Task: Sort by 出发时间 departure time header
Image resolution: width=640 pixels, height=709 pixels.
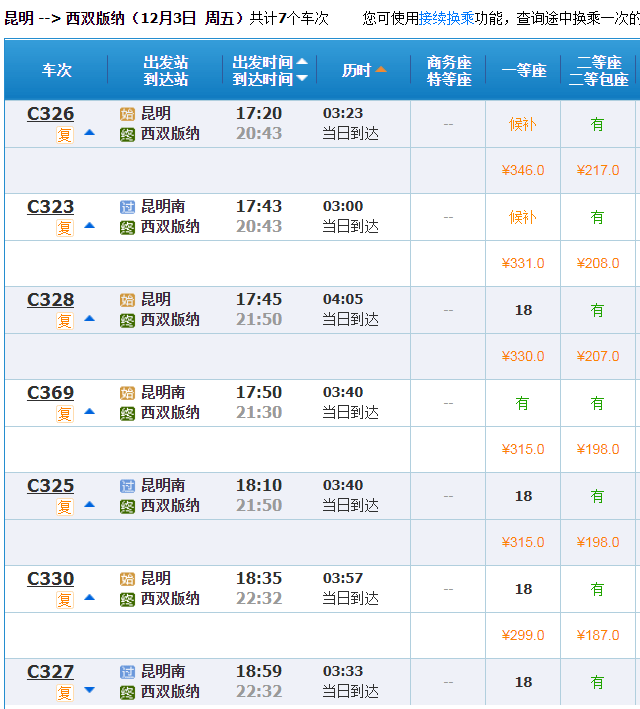Action: pyautogui.click(x=270, y=62)
